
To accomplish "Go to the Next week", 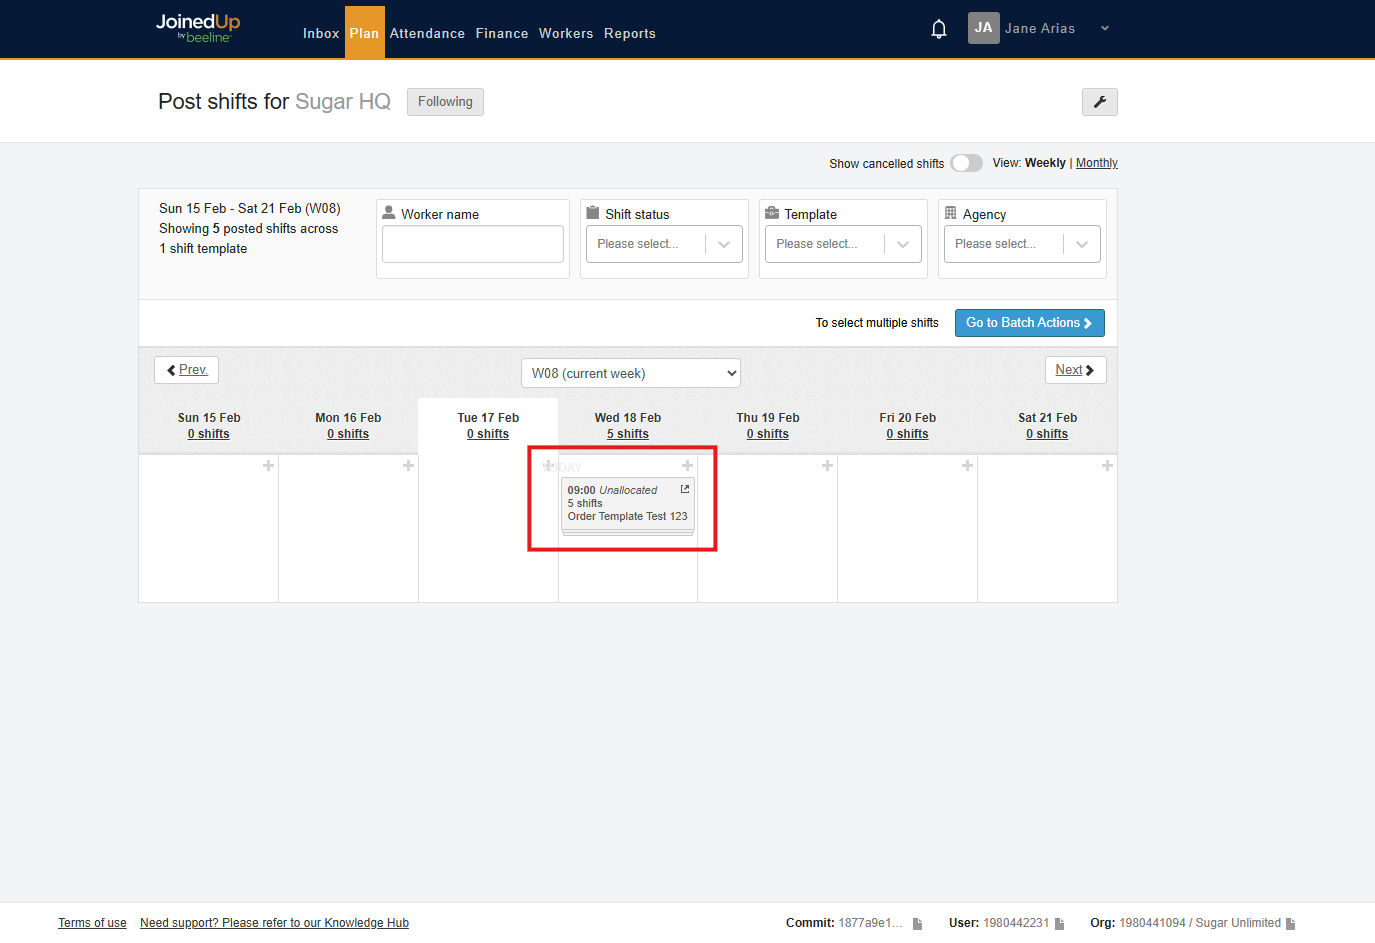I will click(1074, 370).
